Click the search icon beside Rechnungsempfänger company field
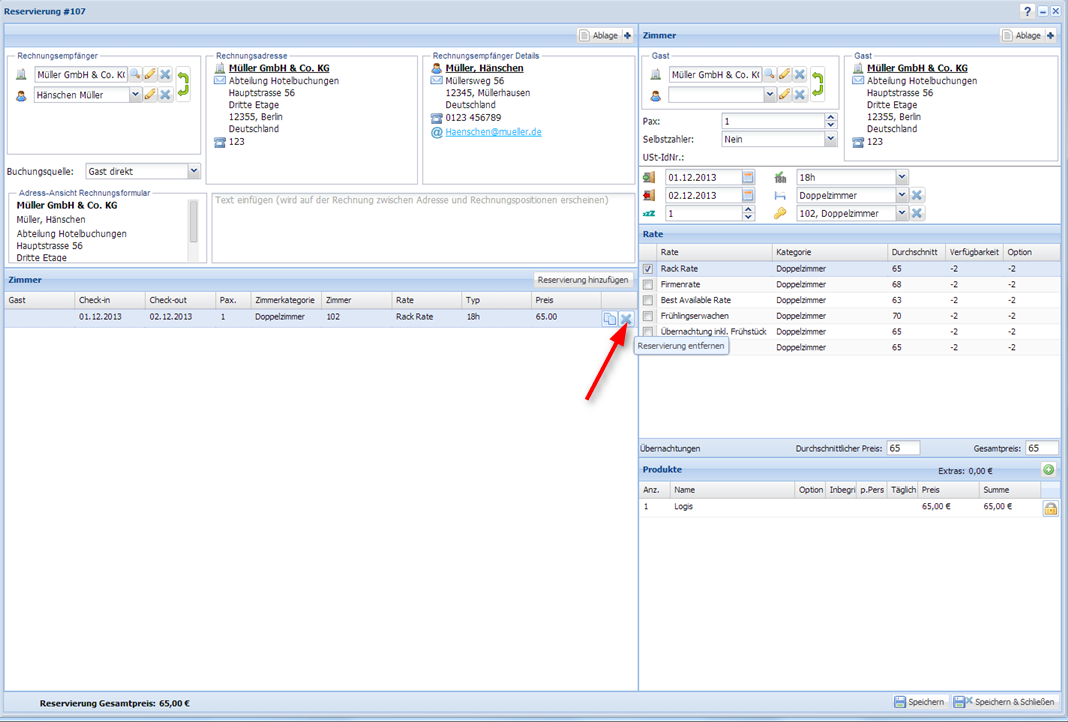1068x722 pixels. tap(134, 75)
